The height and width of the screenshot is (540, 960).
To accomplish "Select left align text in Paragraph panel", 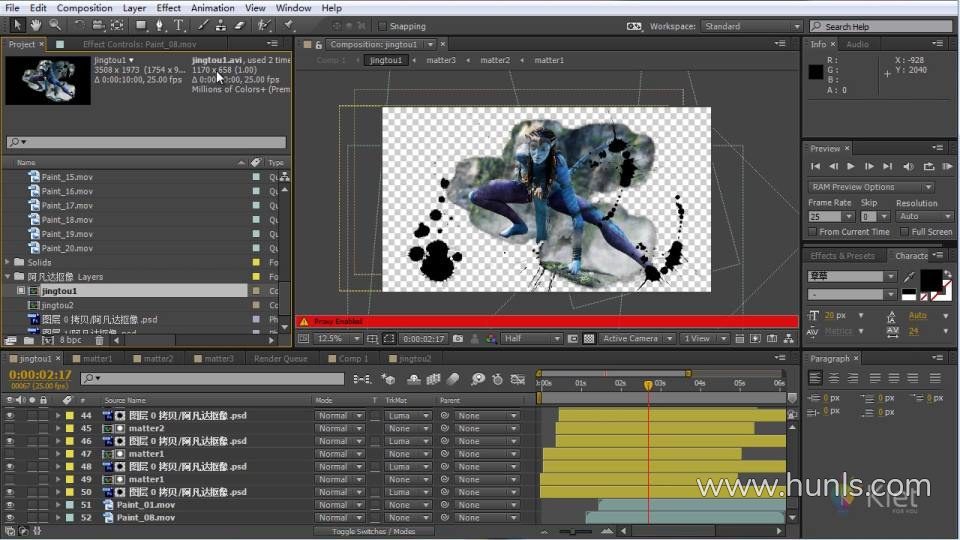I will tap(815, 378).
